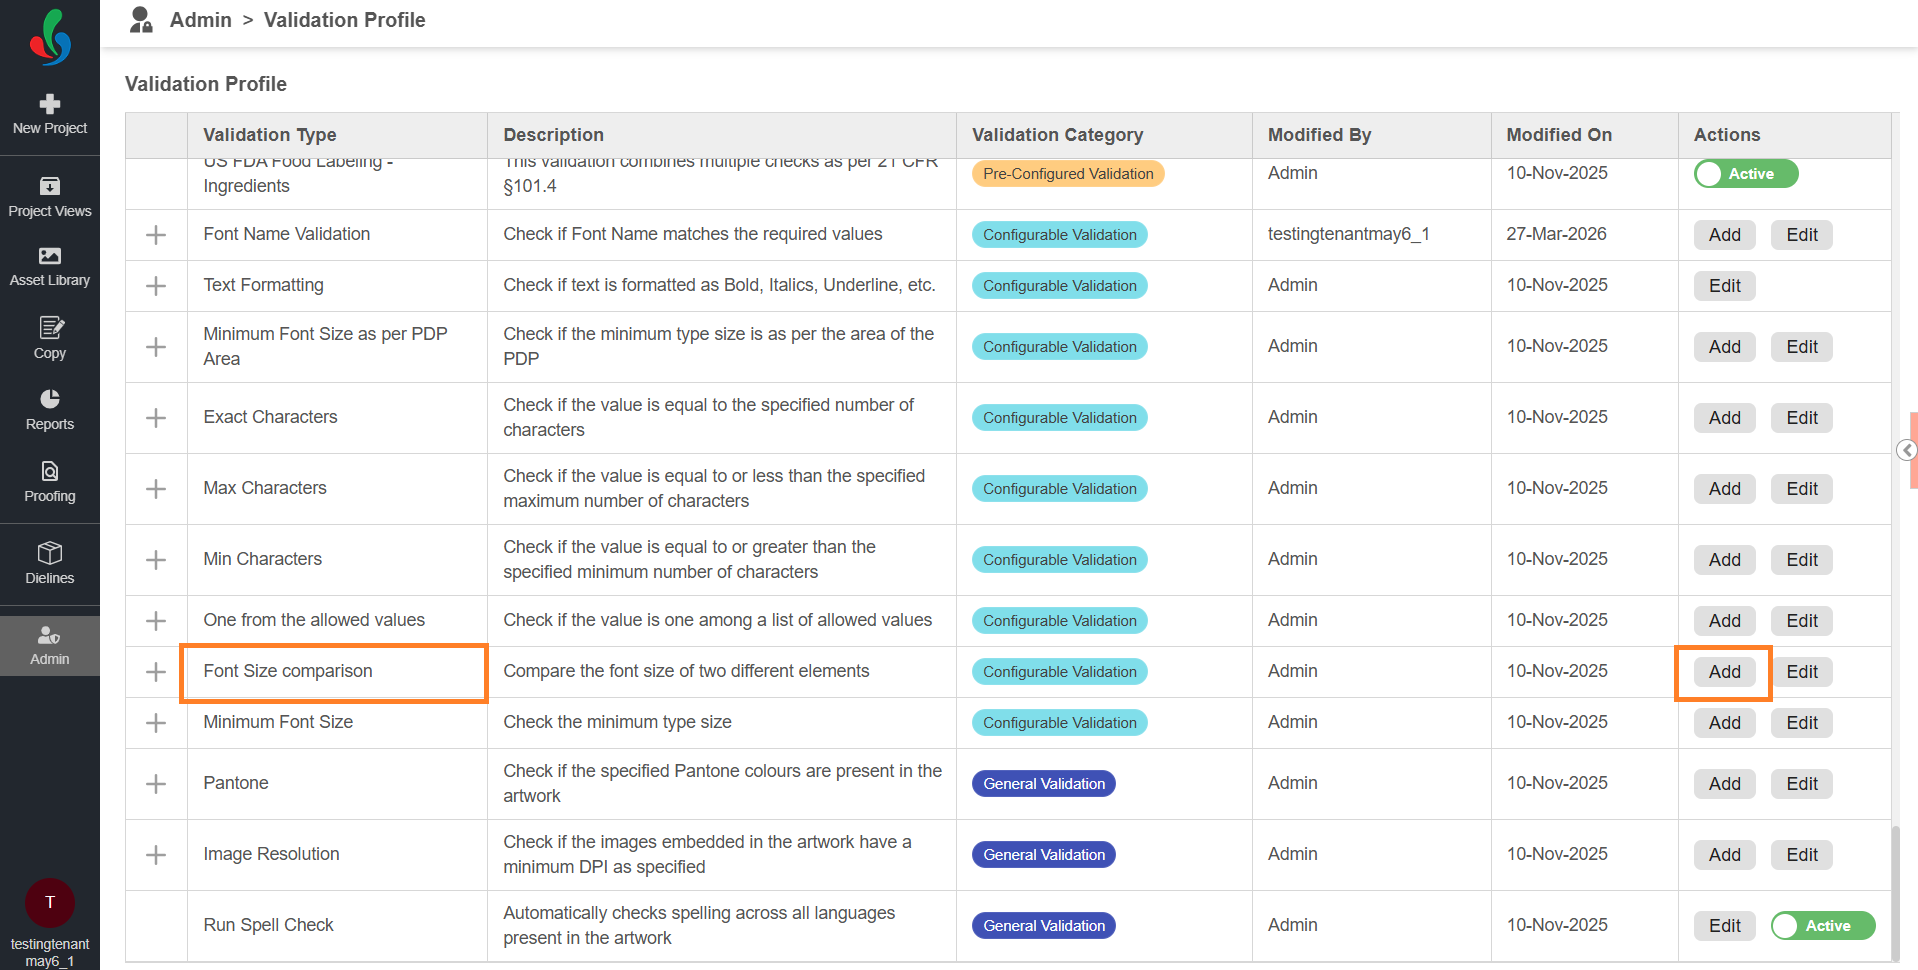Open the Proofing icon in sidebar
Screen dimensions: 1918x970
pyautogui.click(x=50, y=471)
